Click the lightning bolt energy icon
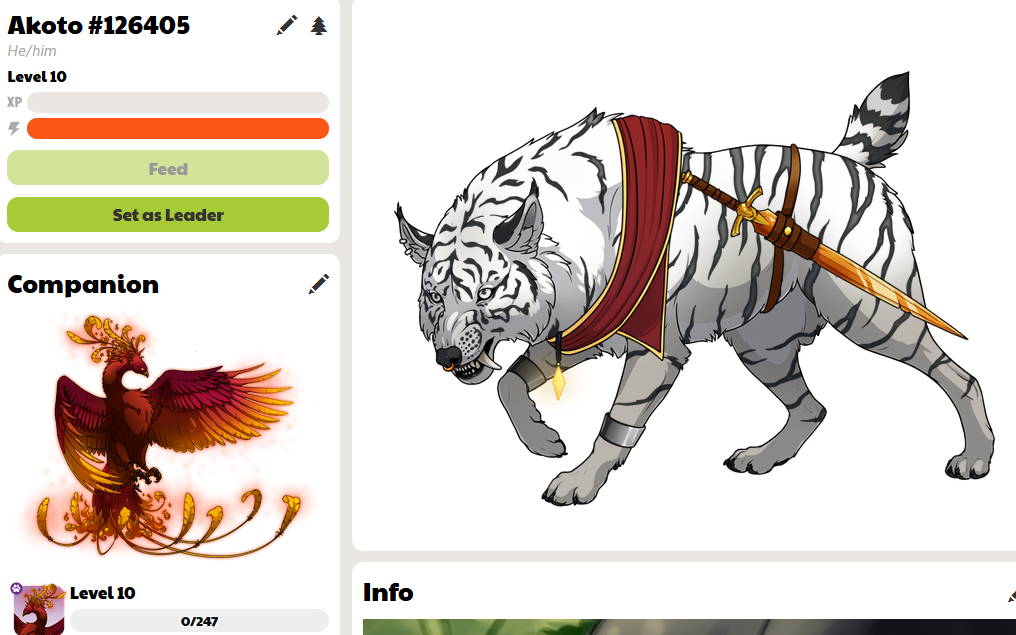The width and height of the screenshot is (1016, 635). click(14, 128)
